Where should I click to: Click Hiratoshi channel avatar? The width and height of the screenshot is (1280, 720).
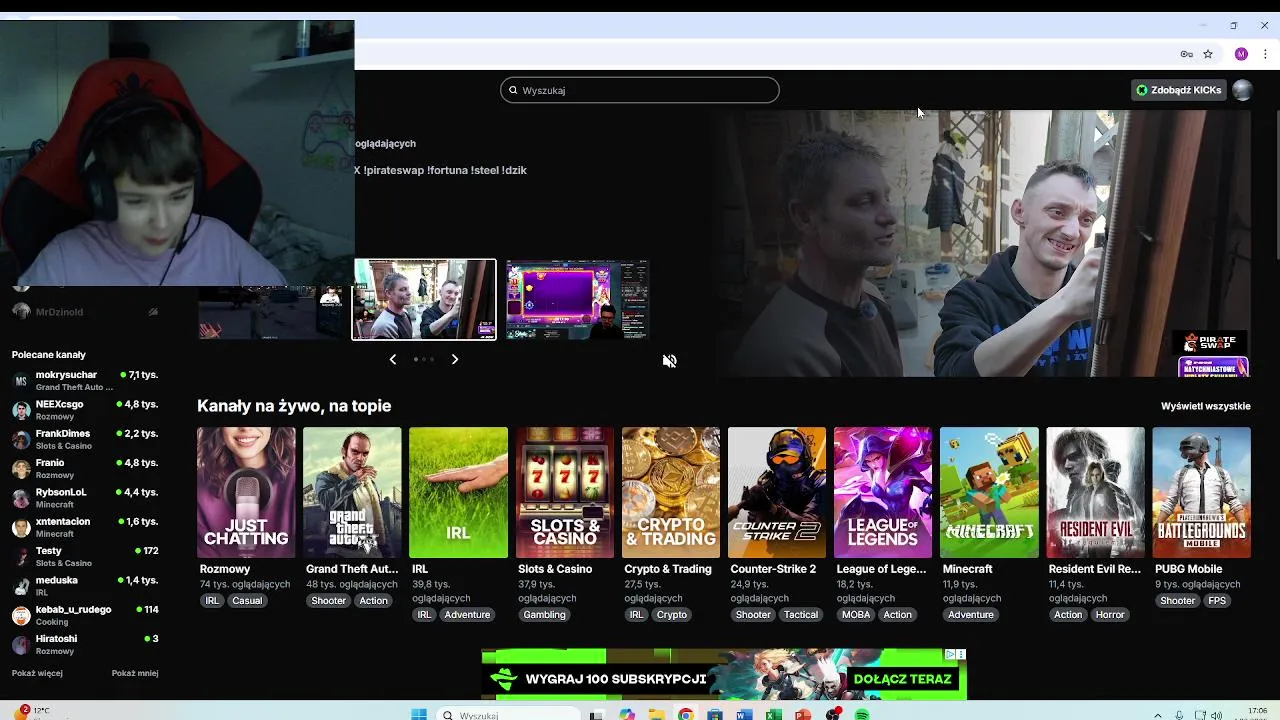tap(21, 644)
